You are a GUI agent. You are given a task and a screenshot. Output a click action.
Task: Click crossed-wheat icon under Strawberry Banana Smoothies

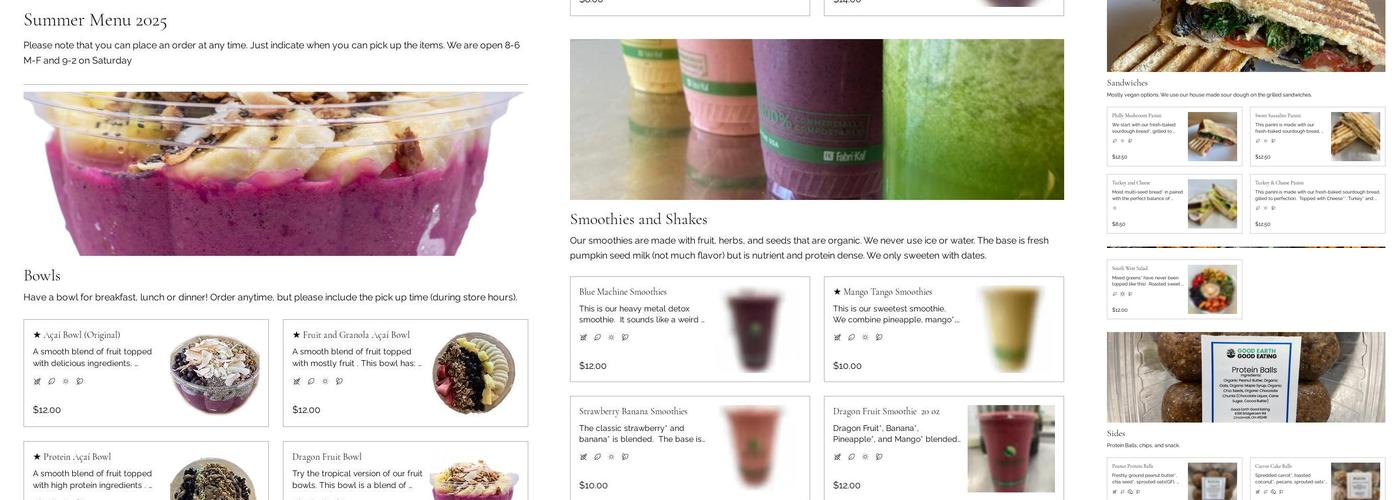tap(583, 457)
